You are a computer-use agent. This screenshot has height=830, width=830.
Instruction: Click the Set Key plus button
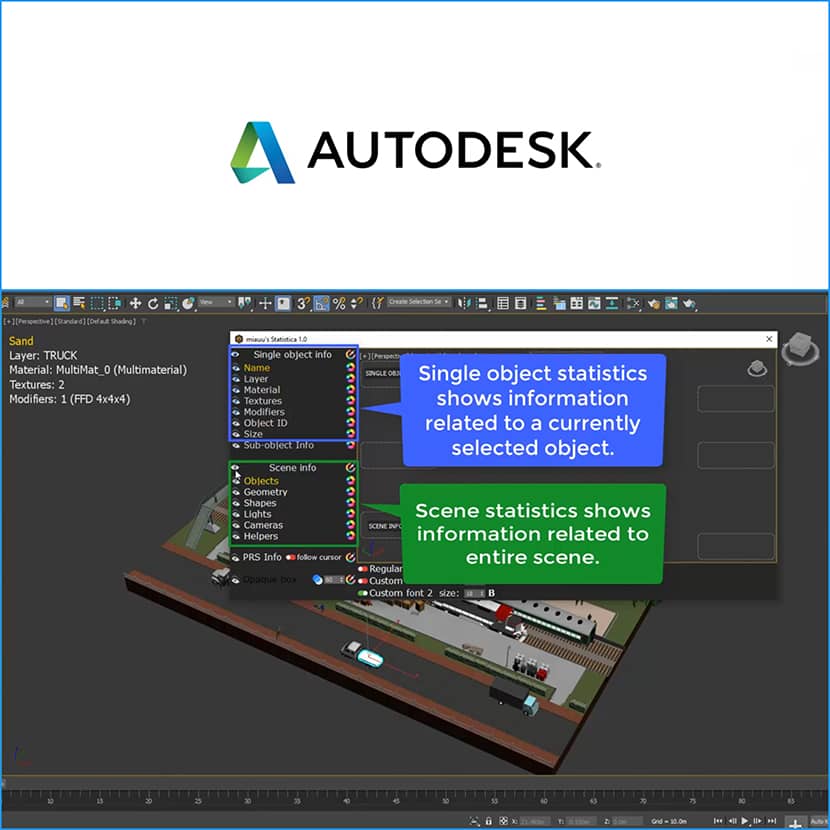coord(796,823)
